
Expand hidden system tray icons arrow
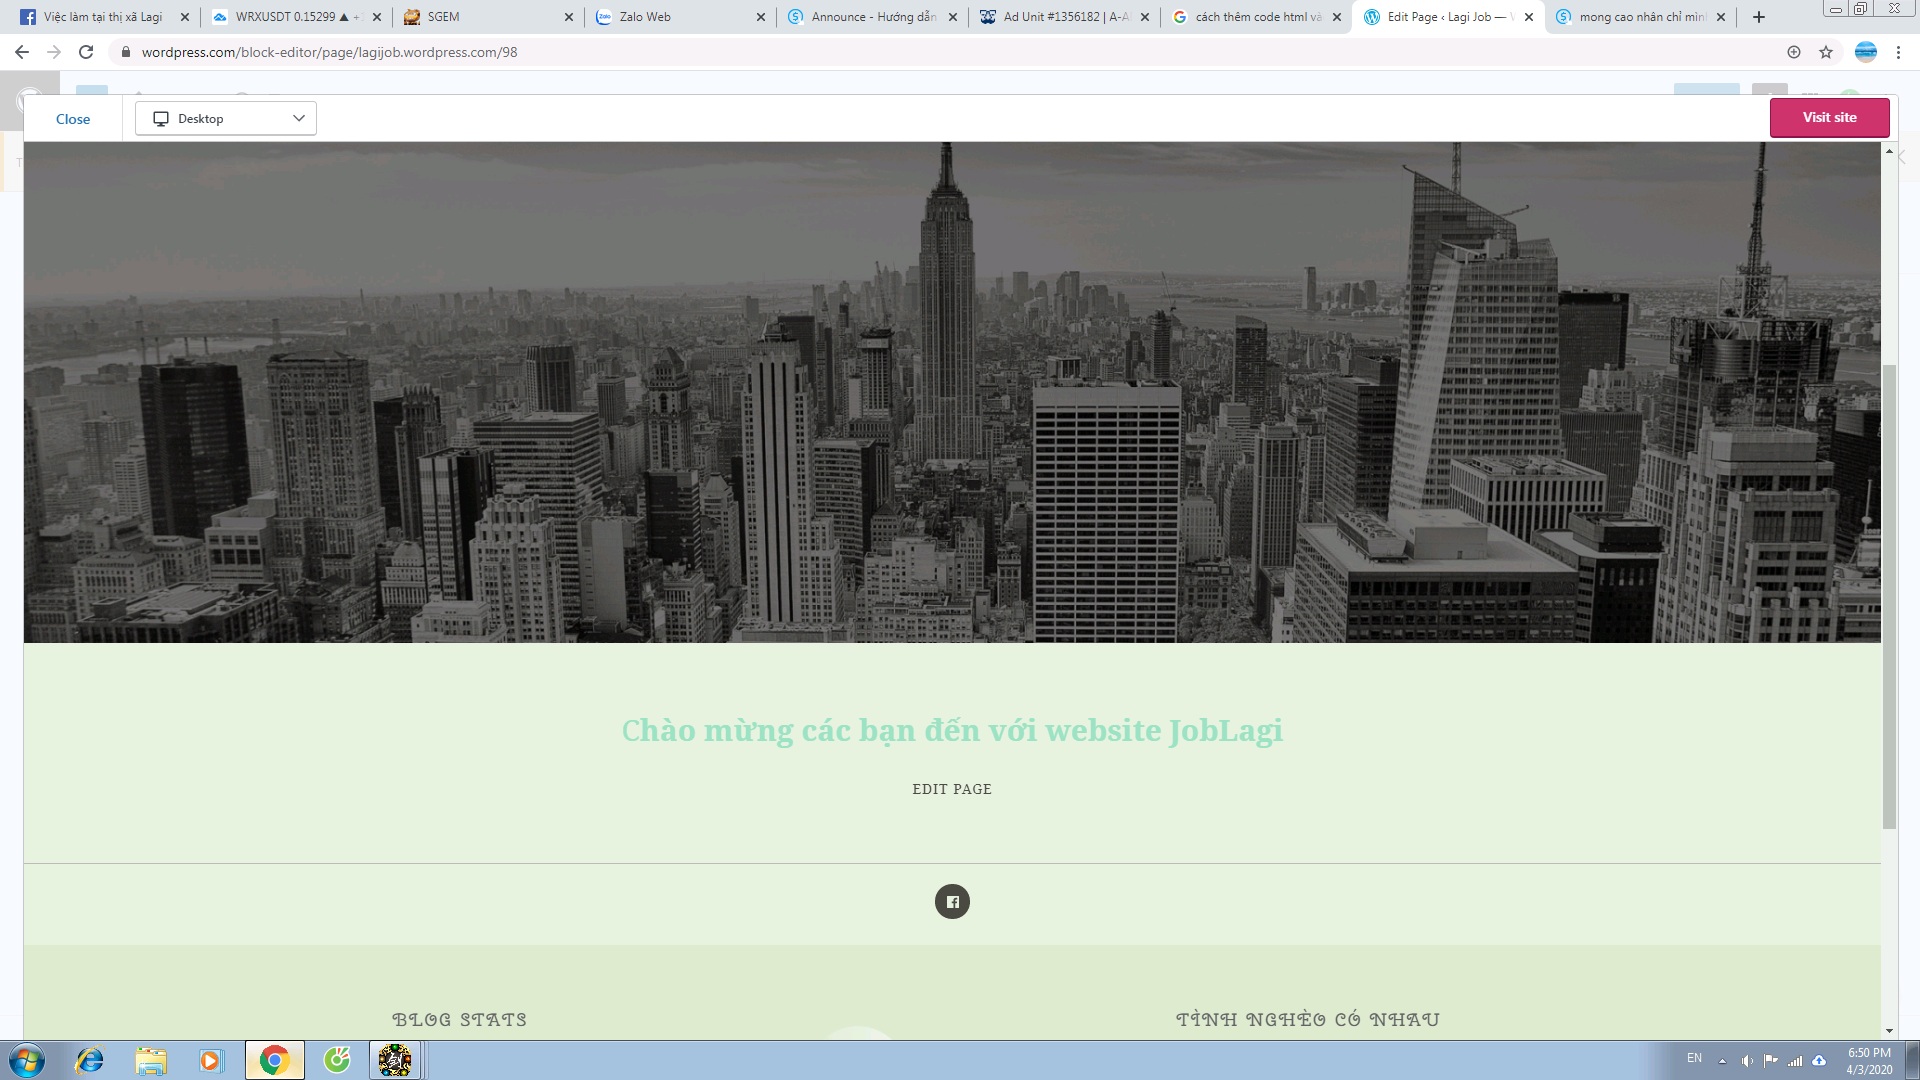click(x=1722, y=1061)
